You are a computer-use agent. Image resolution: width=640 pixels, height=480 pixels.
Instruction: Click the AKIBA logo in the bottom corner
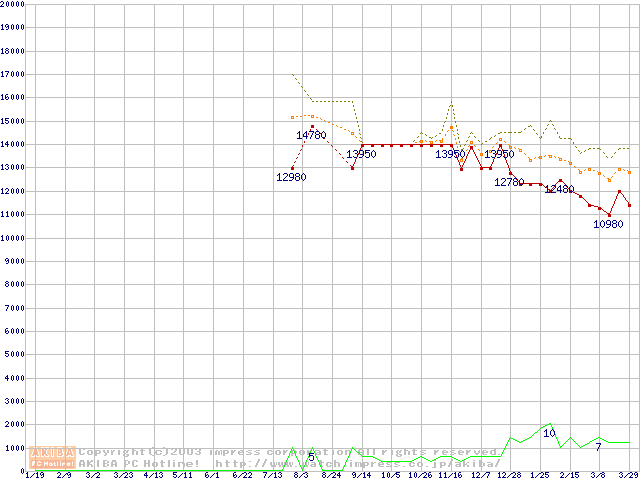point(52,457)
